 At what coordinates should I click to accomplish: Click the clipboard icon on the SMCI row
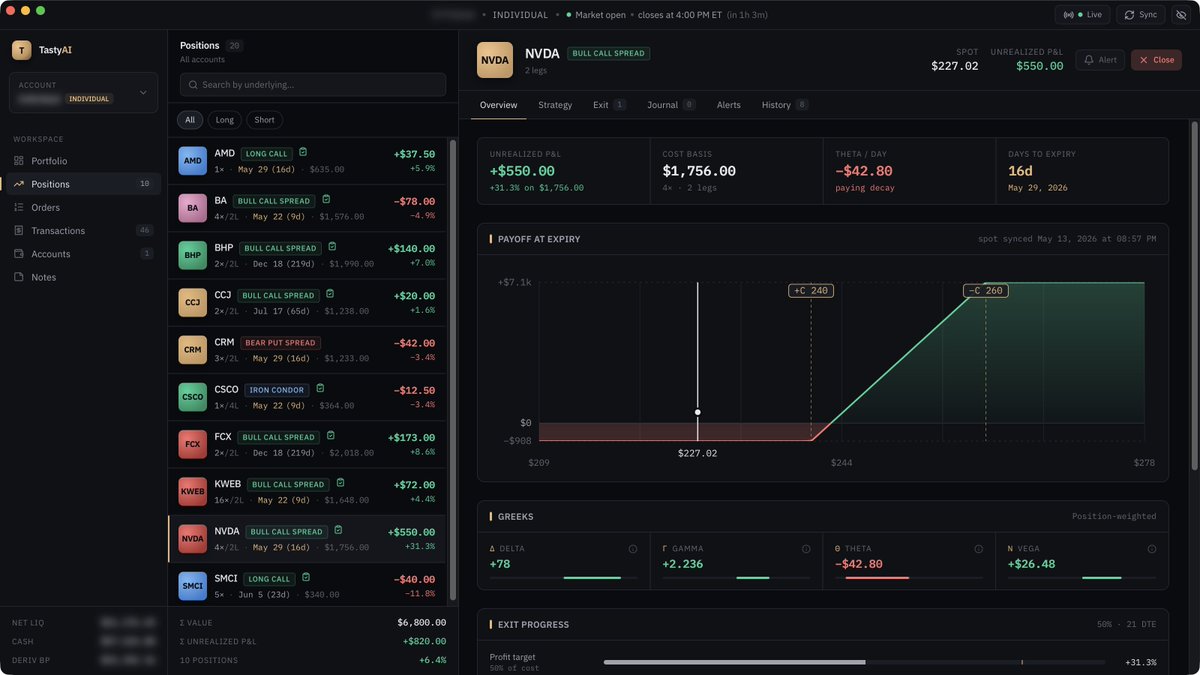point(305,578)
